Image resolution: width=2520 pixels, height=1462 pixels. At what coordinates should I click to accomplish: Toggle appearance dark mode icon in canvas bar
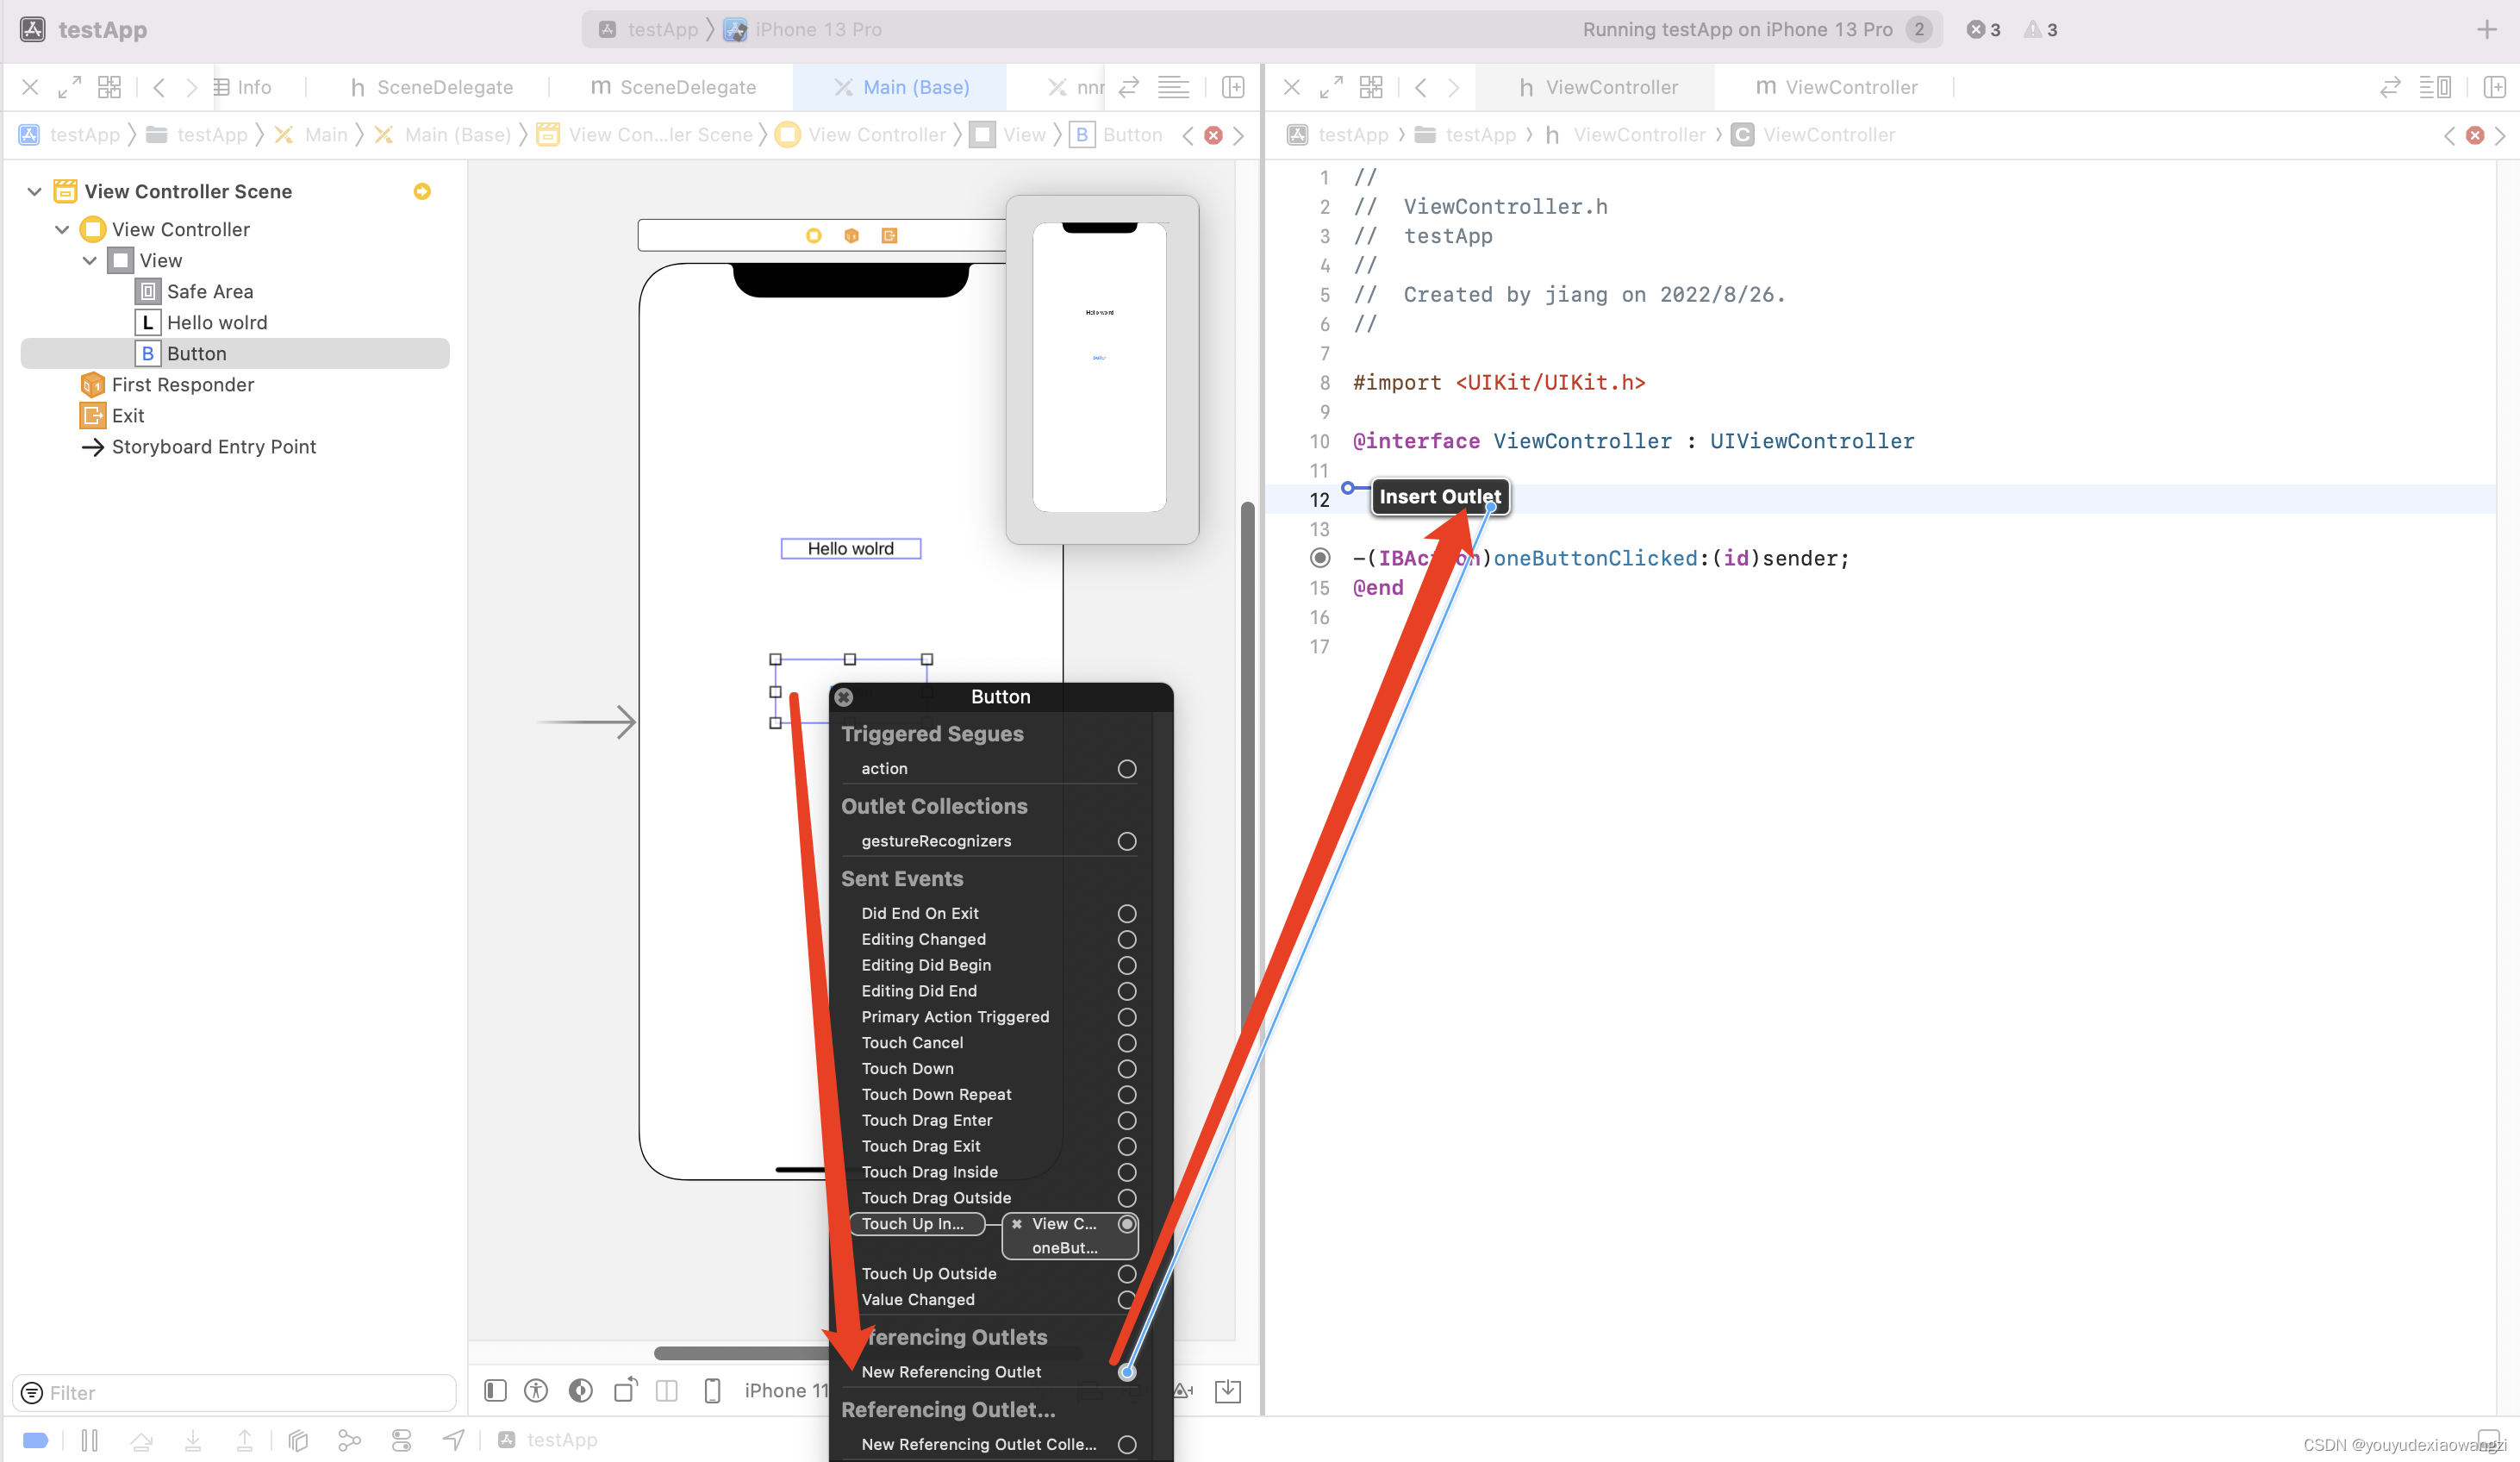(580, 1390)
